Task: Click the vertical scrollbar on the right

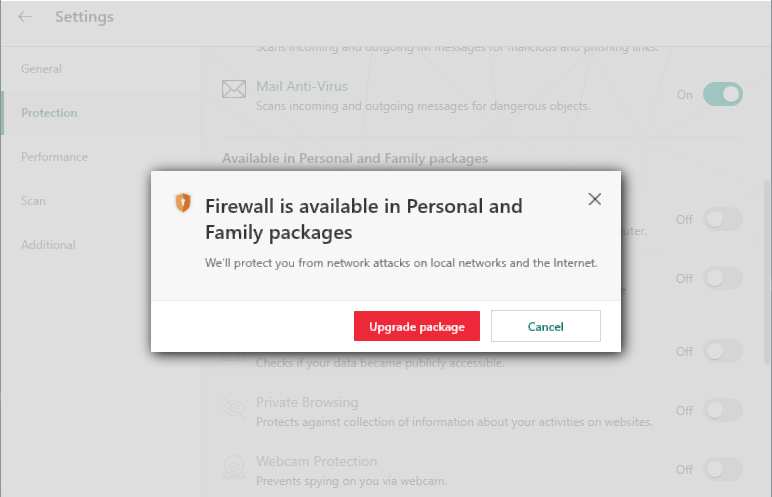Action: (766, 270)
